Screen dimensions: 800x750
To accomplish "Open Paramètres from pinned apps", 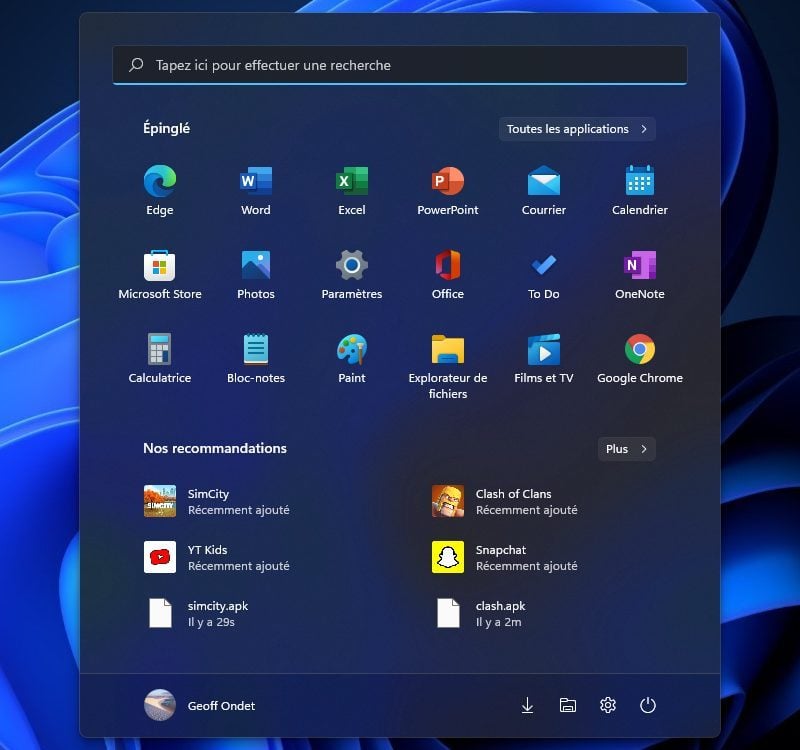I will tap(352, 274).
